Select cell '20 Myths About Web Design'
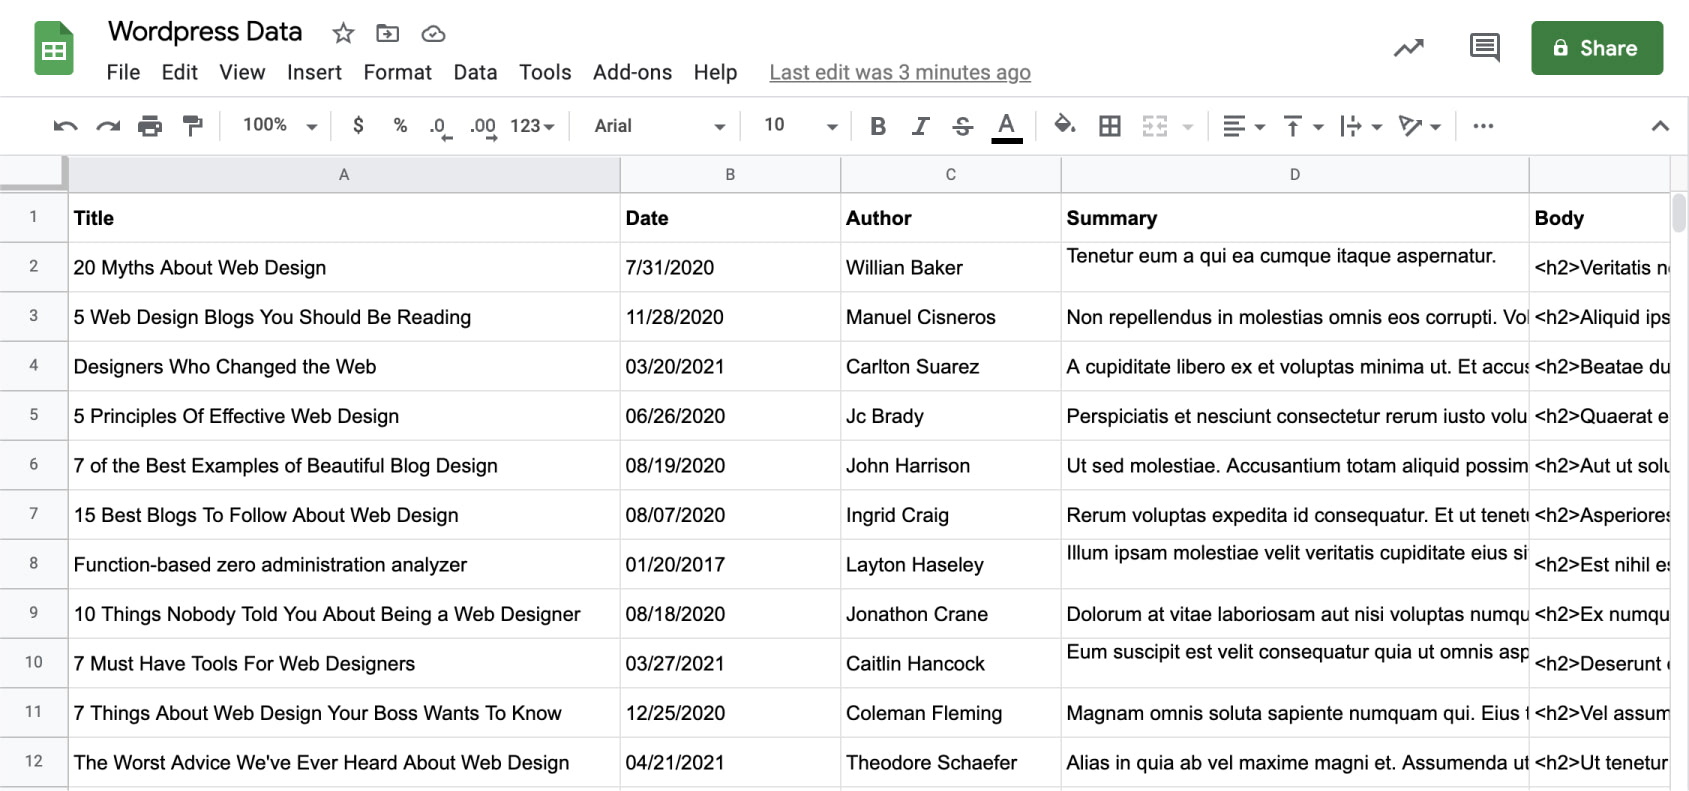Image resolution: width=1689 pixels, height=791 pixels. [x=344, y=267]
